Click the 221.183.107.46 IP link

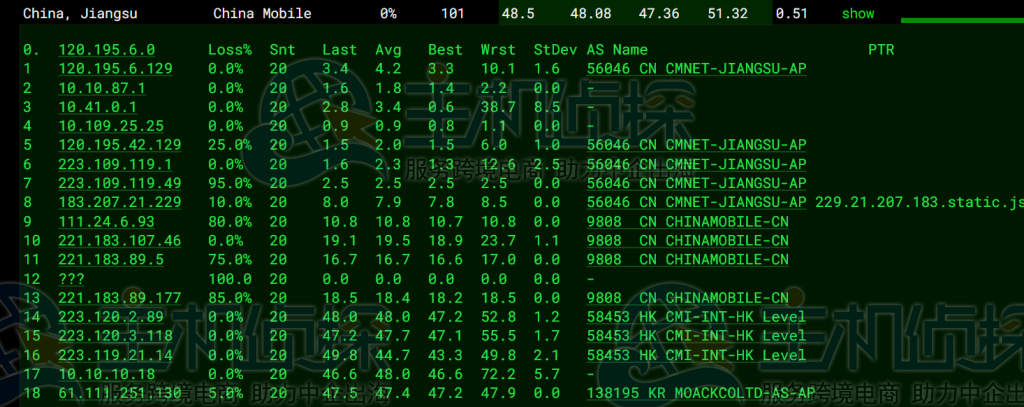click(x=119, y=240)
